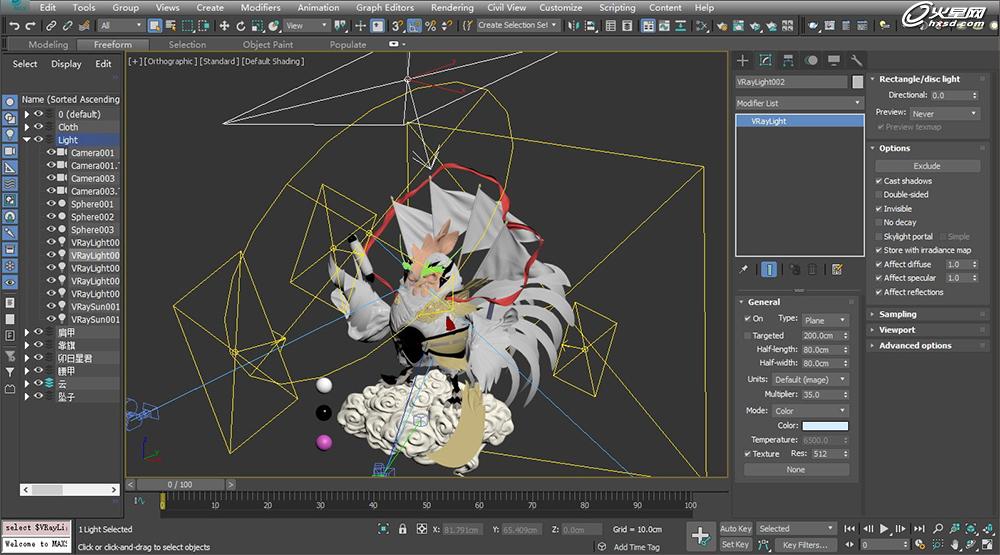Expand the Cloth layer in scene explorer
Screen dimensions: 1000x555
click(27, 127)
